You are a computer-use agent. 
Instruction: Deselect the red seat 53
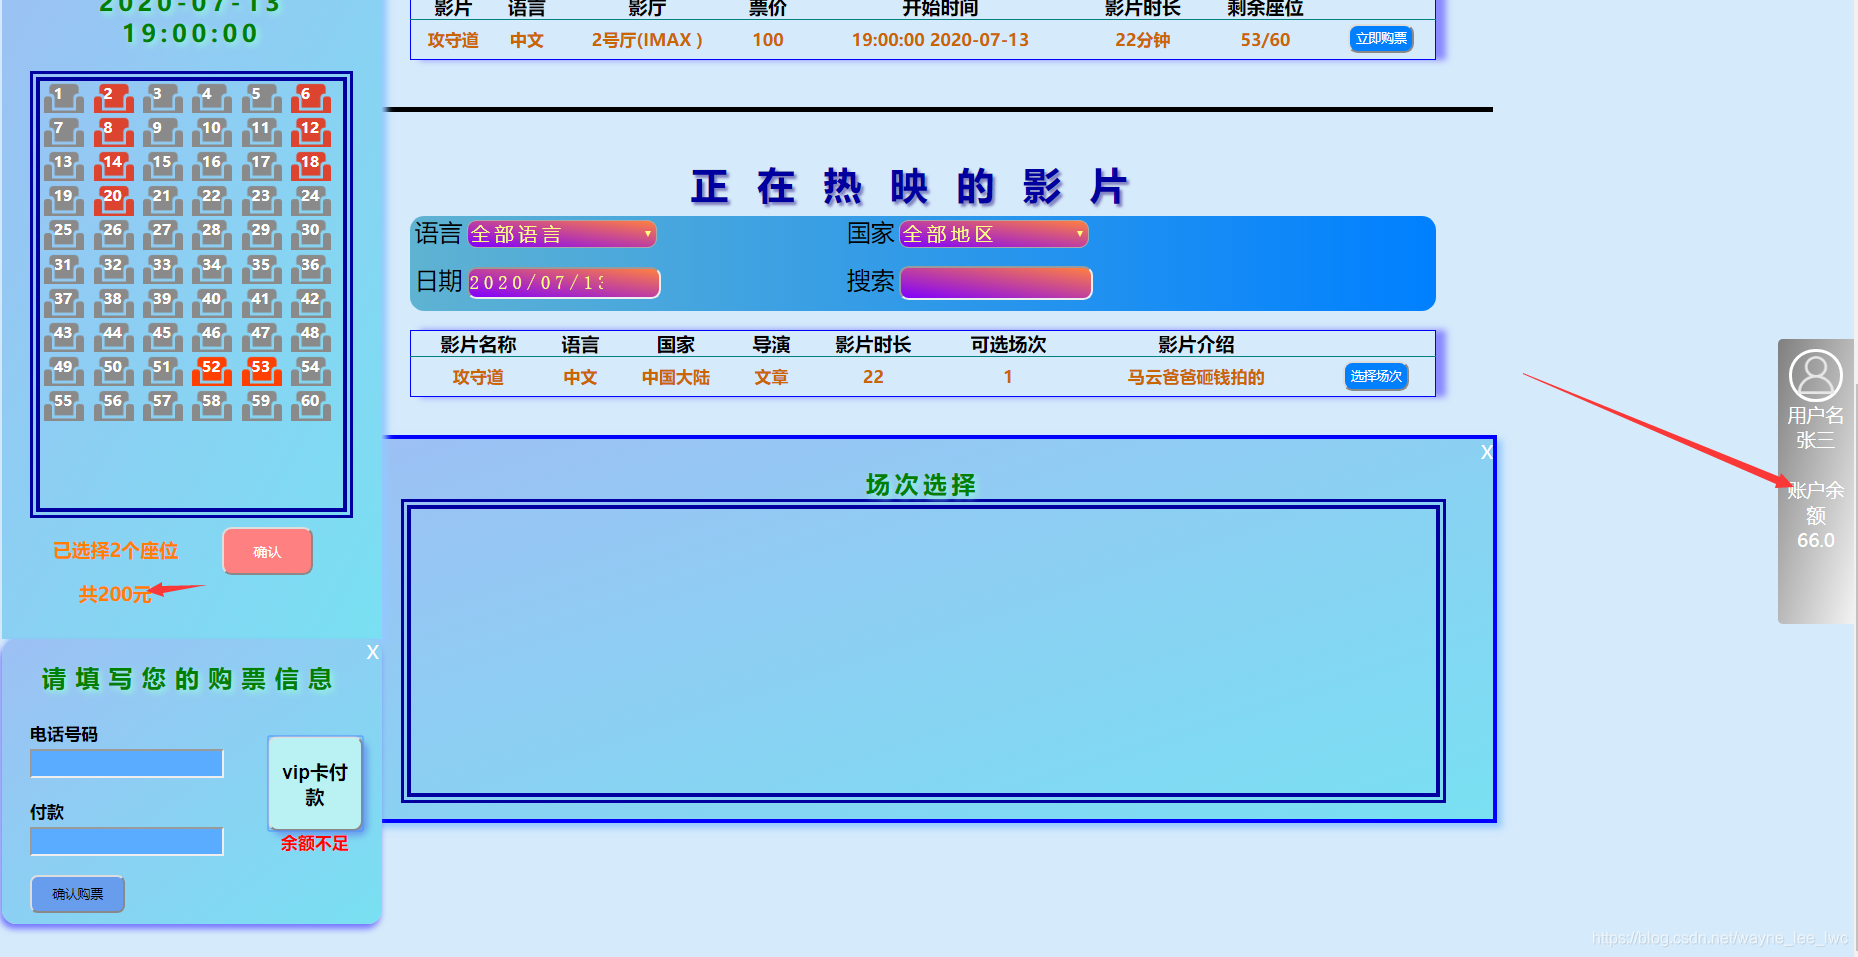261,368
